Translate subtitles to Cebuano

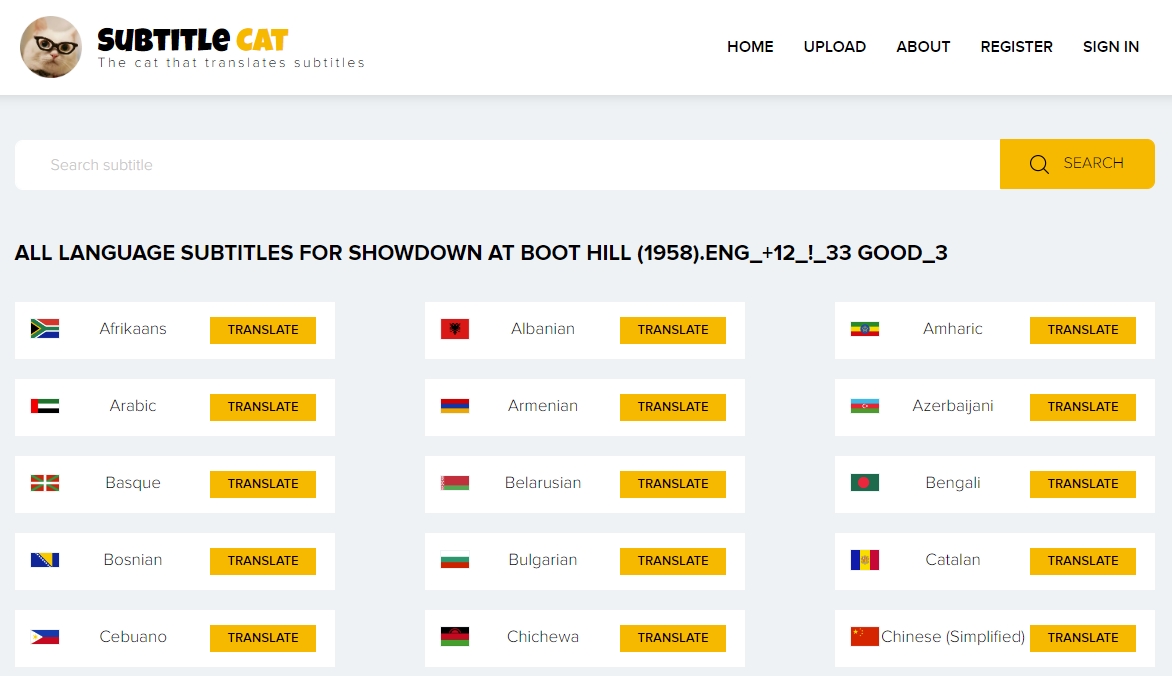pos(263,639)
